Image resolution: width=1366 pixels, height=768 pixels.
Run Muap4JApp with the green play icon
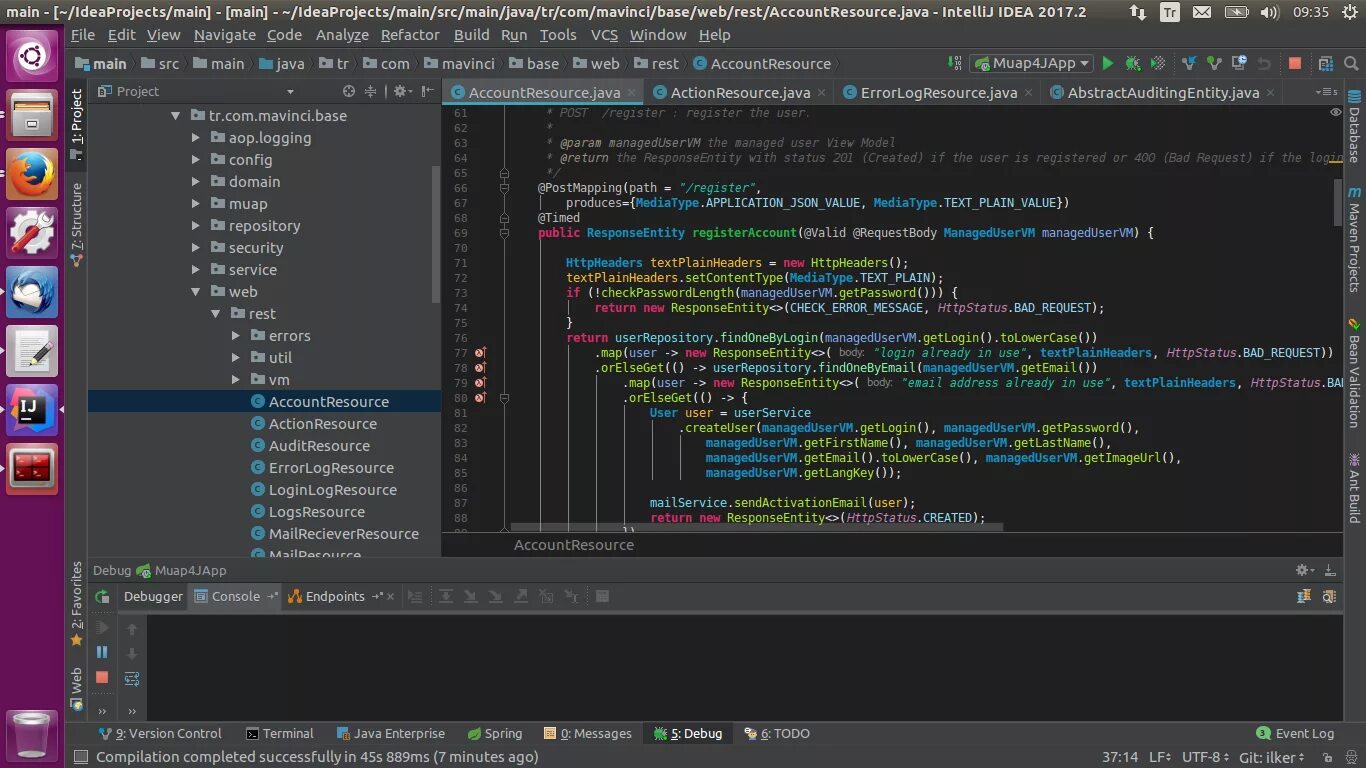1108,63
